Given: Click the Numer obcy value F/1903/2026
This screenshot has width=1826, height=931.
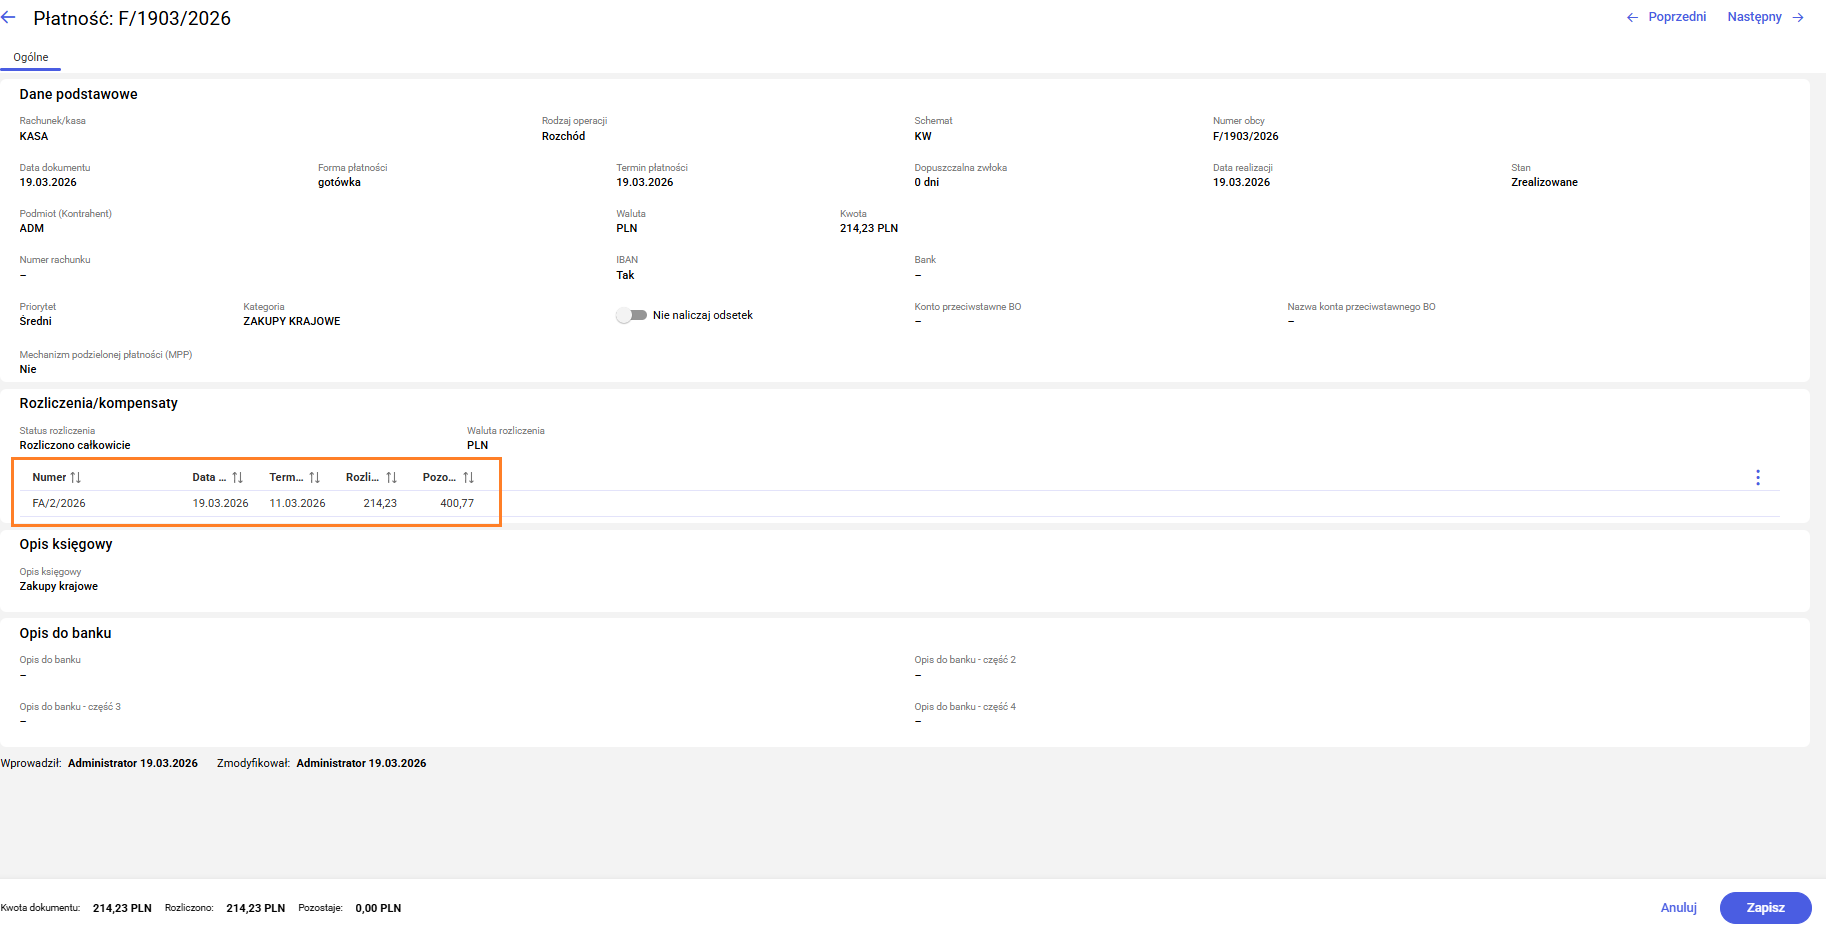Looking at the screenshot, I should (1245, 136).
